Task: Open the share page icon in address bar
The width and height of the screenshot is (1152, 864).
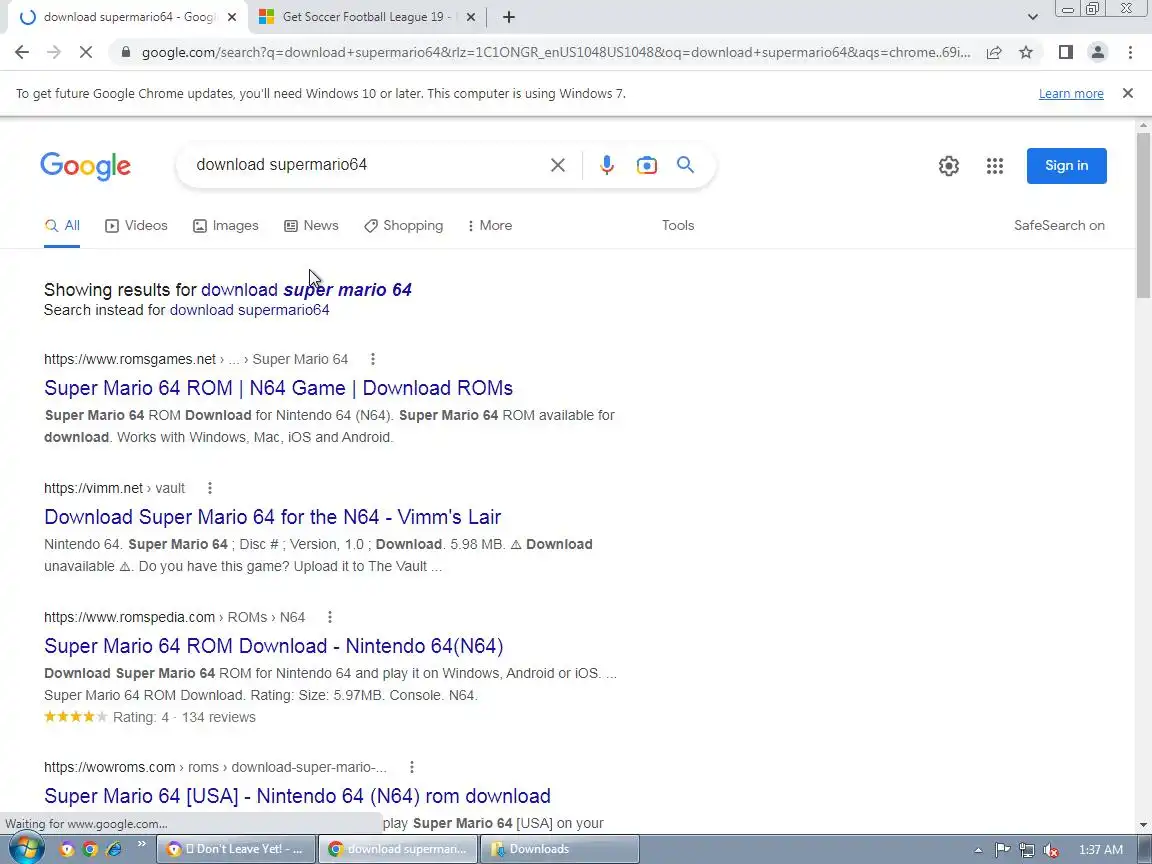Action: 994,52
